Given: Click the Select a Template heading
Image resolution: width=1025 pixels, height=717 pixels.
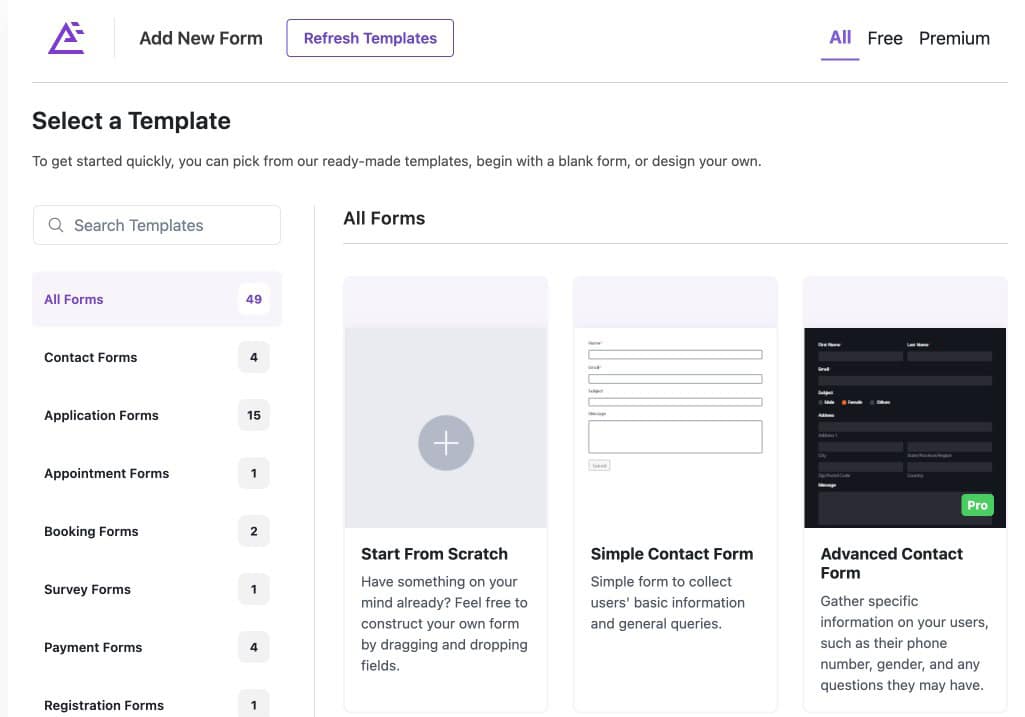Looking at the screenshot, I should pyautogui.click(x=131, y=121).
